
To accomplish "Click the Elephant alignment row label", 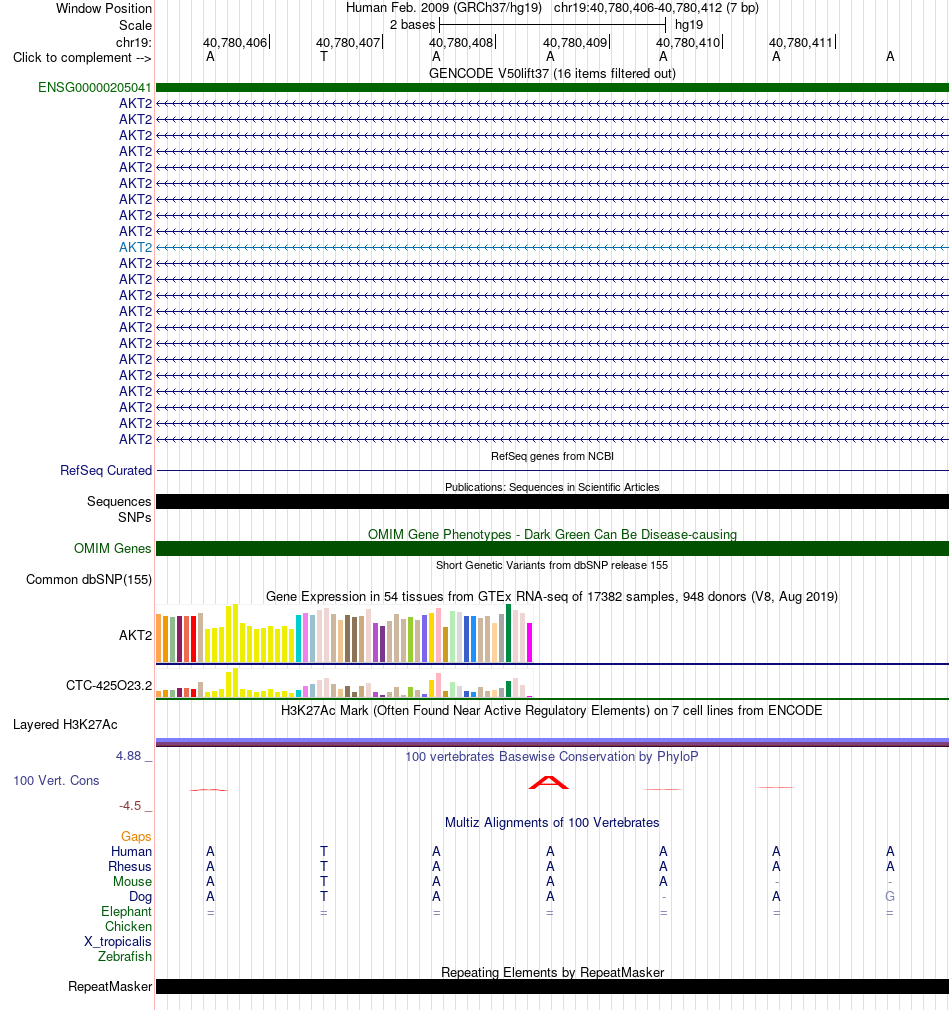I will click(x=126, y=911).
